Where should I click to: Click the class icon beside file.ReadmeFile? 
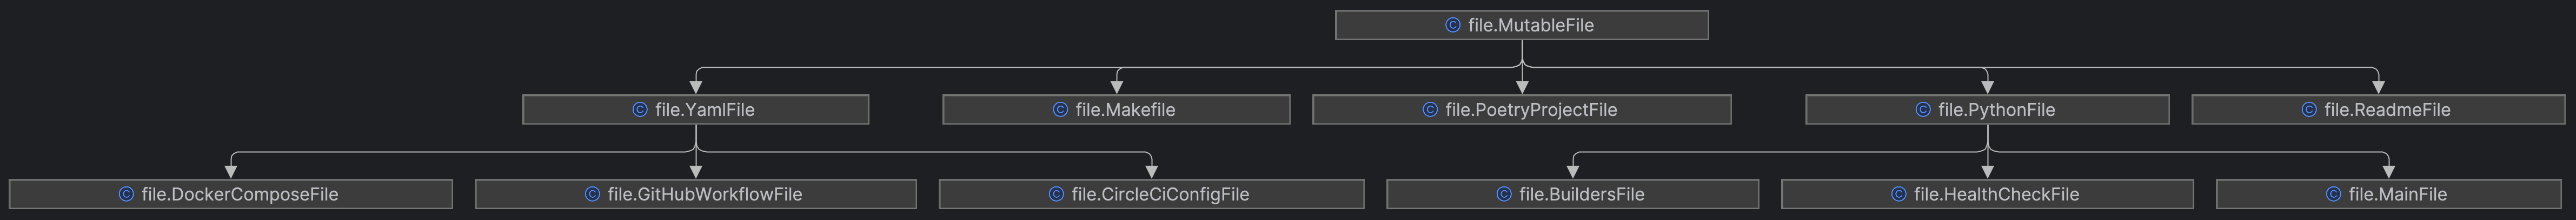(x=2309, y=110)
